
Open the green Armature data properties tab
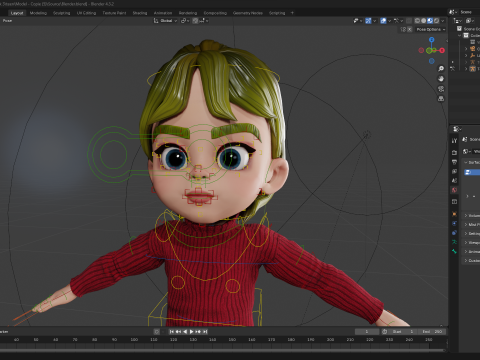pyautogui.click(x=454, y=242)
